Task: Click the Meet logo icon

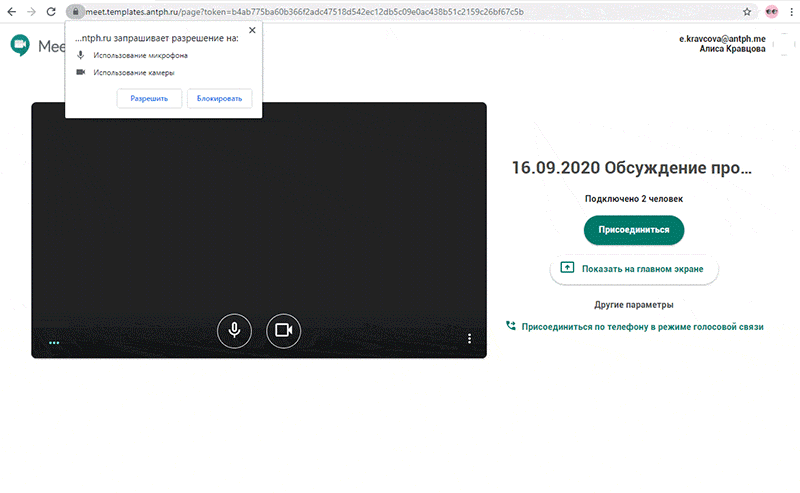Action: pos(20,45)
